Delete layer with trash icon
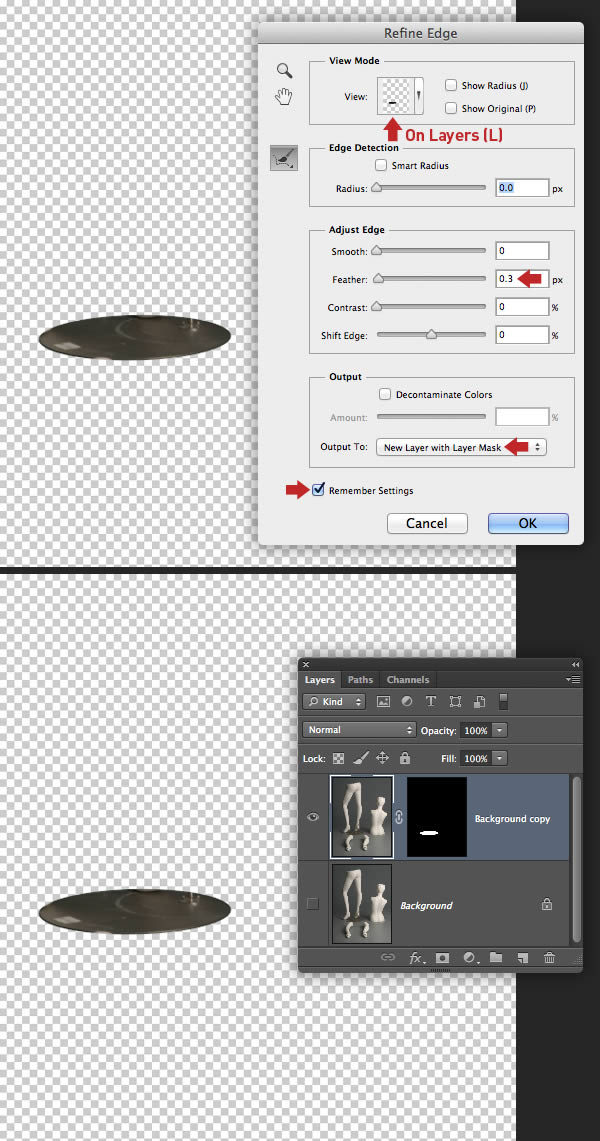Screen dimensions: 600x1141 pyautogui.click(x=549, y=958)
